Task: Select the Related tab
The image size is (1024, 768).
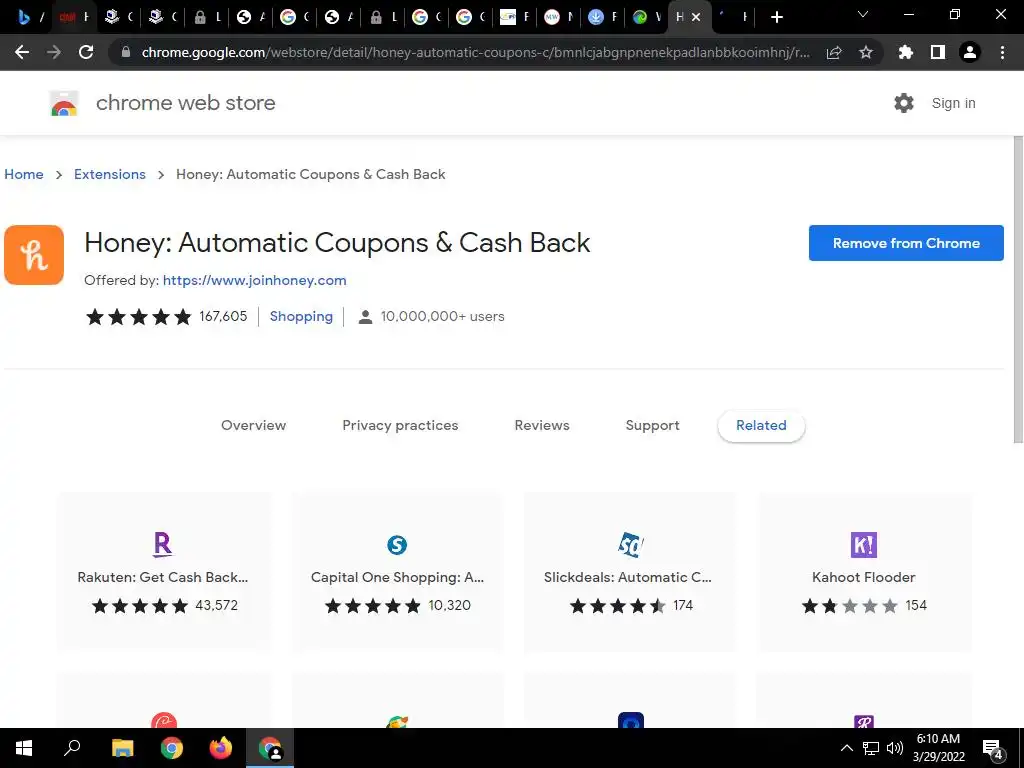Action: (761, 425)
